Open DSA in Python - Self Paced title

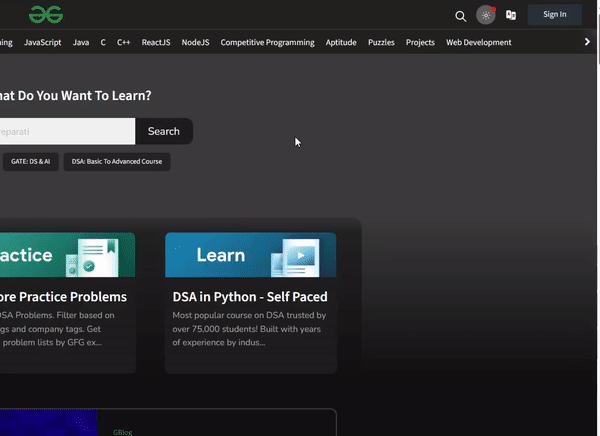(250, 297)
